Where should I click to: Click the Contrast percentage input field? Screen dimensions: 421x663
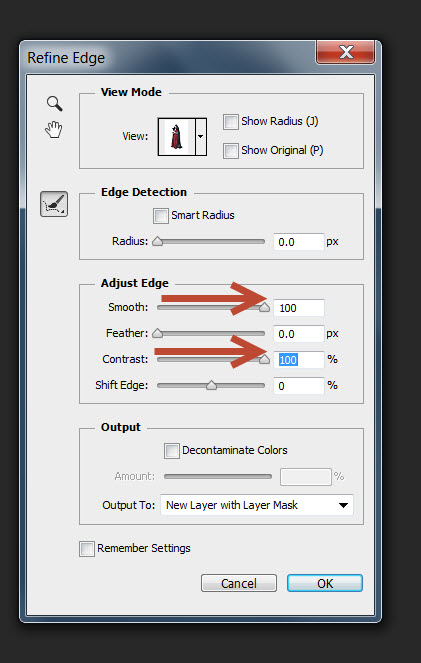[x=299, y=359]
